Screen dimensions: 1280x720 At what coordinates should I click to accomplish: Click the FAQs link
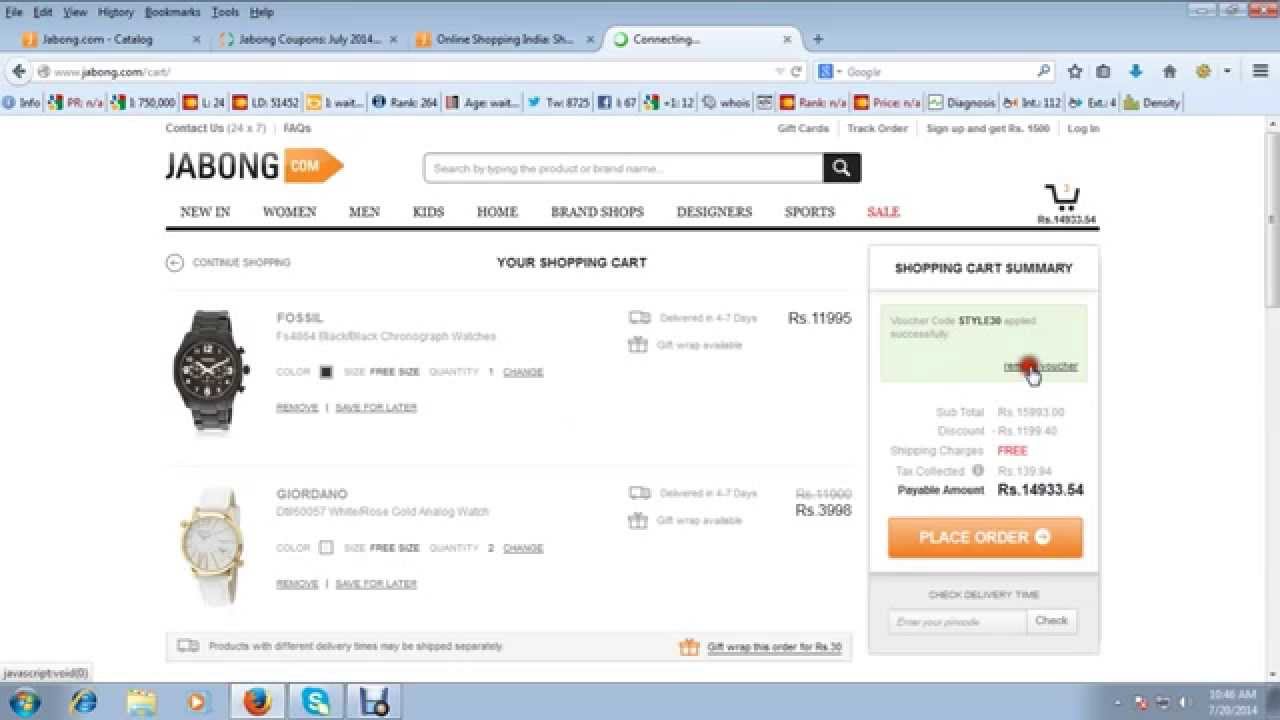tap(297, 128)
